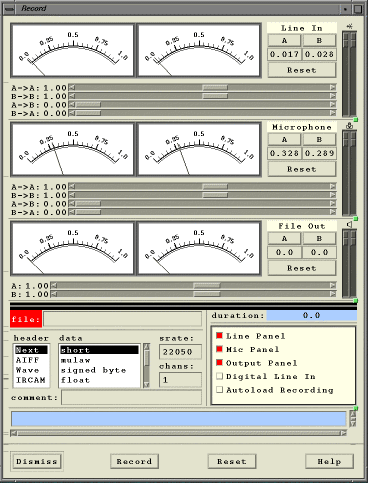The image size is (368, 483).
Task: Toggle Line In channel B button
Action: [x=319, y=40]
